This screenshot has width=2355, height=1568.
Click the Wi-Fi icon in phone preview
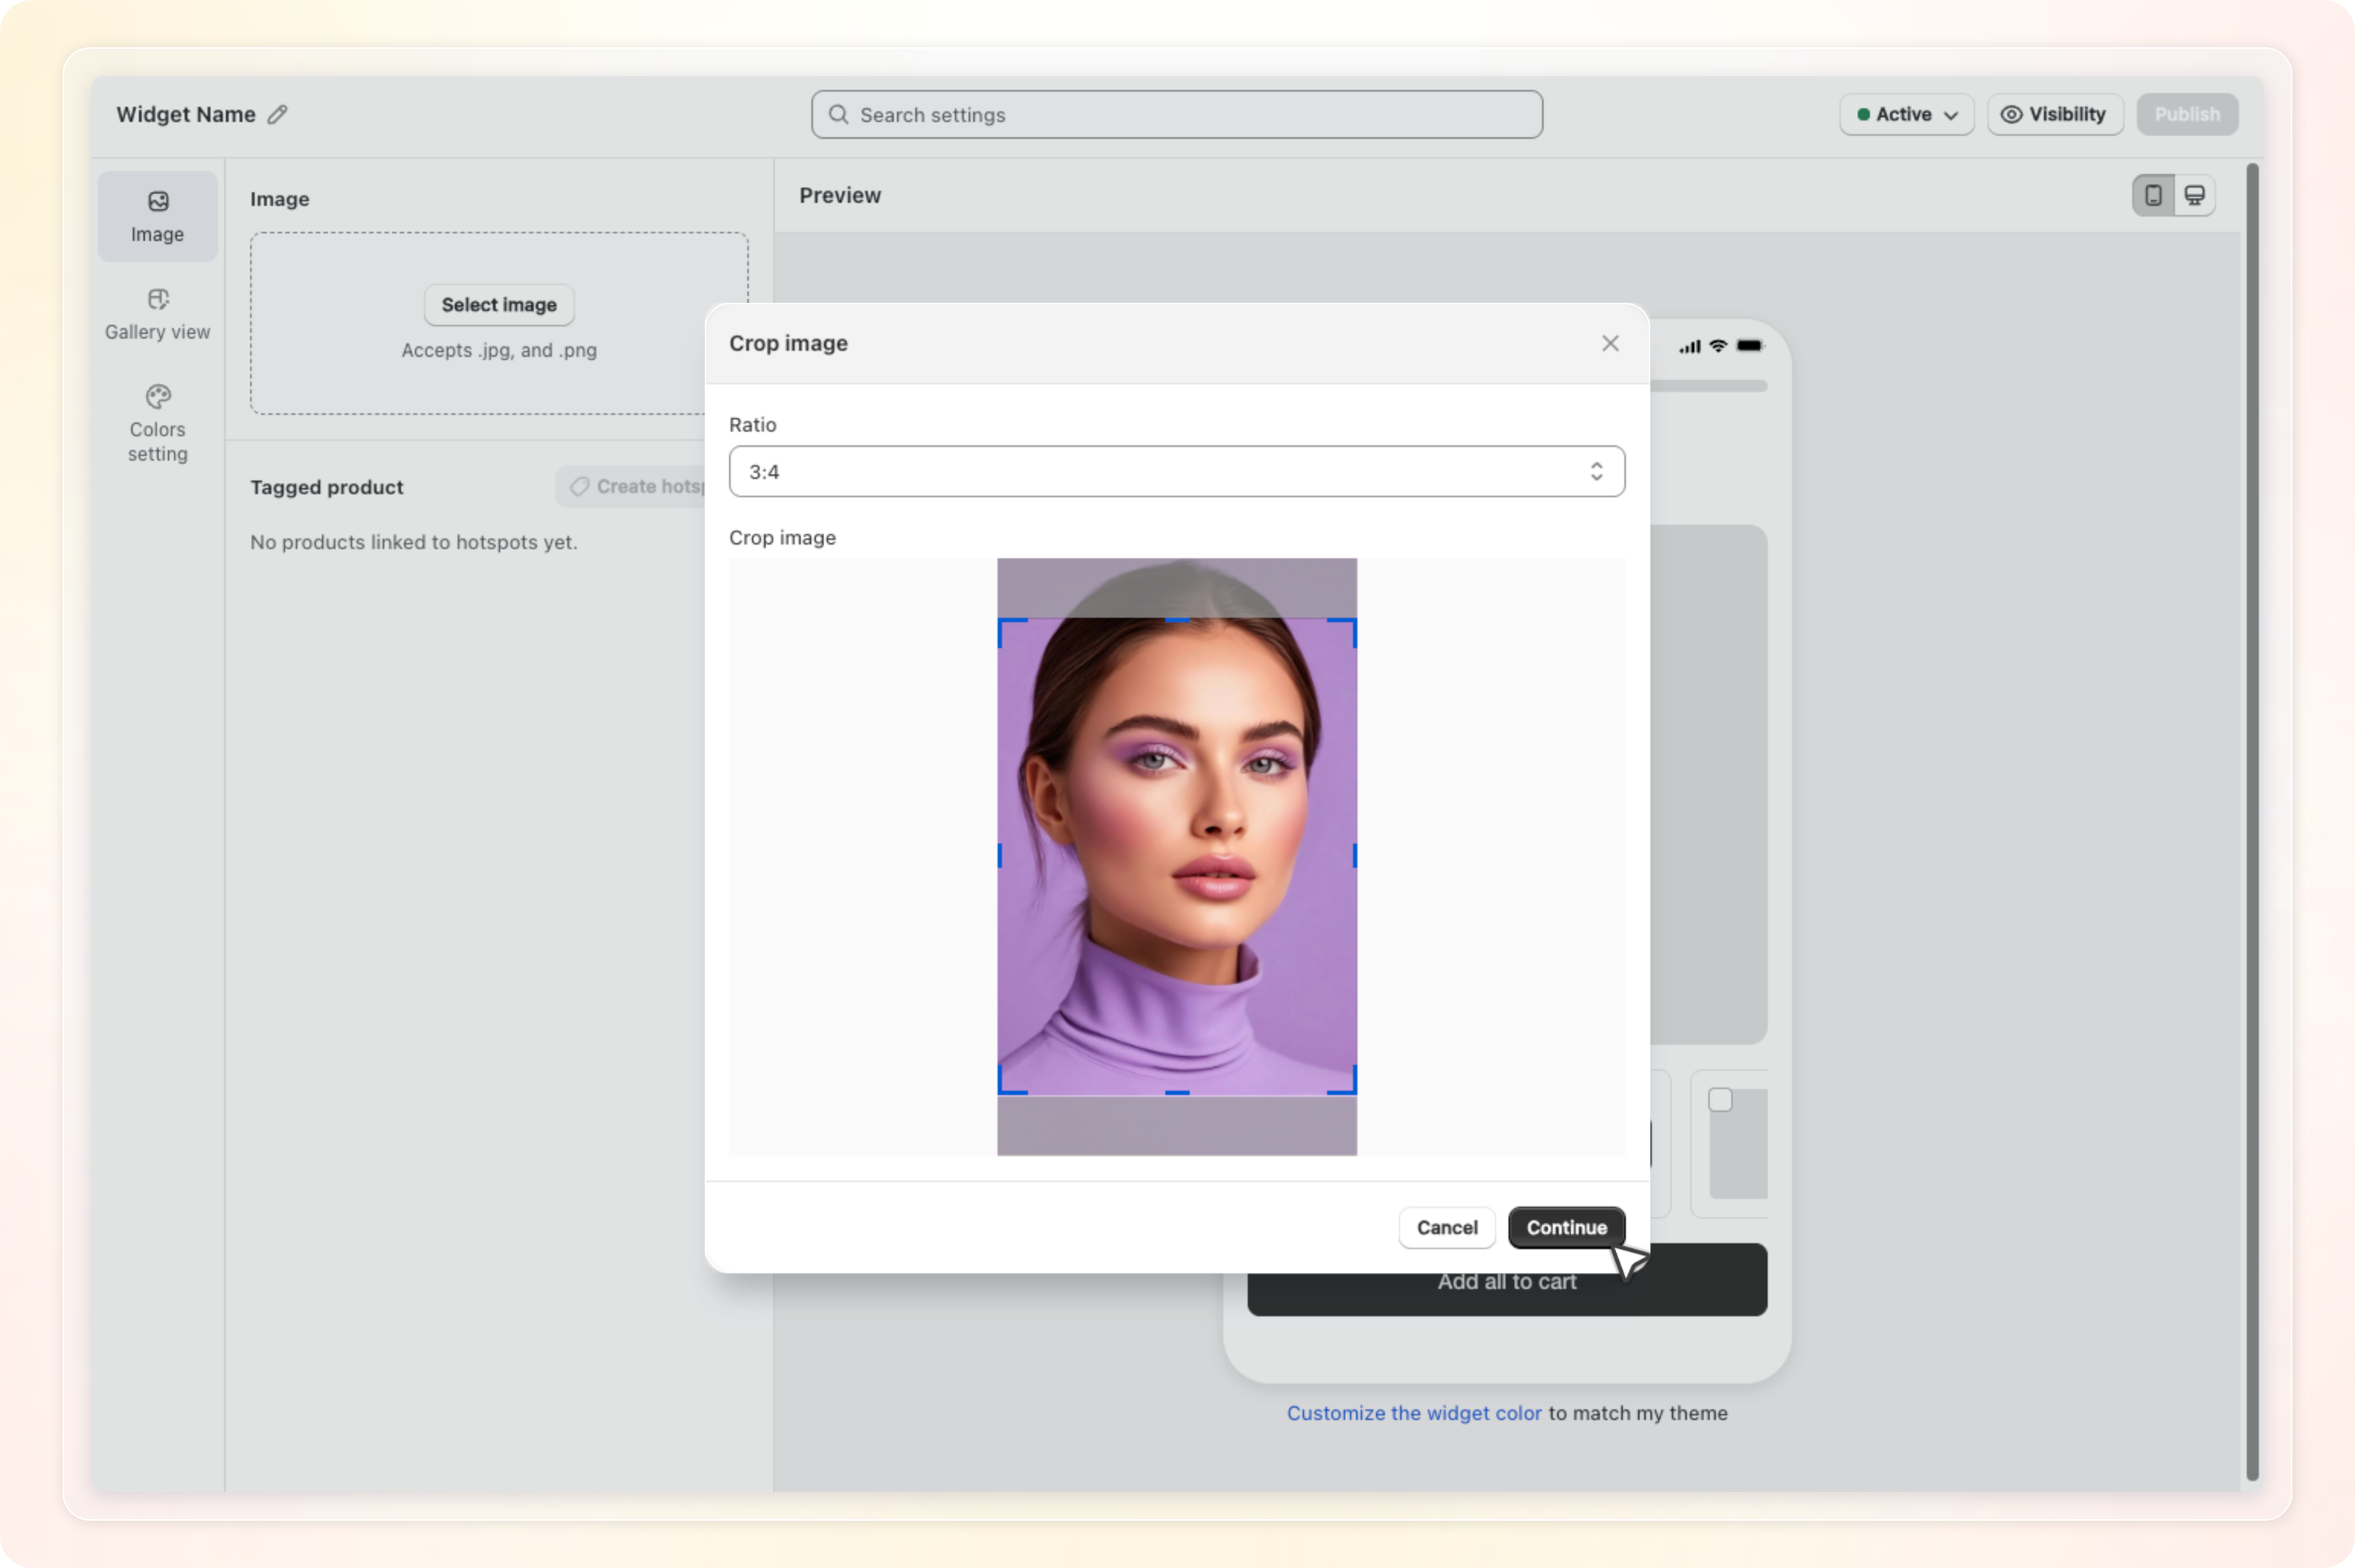[1717, 346]
